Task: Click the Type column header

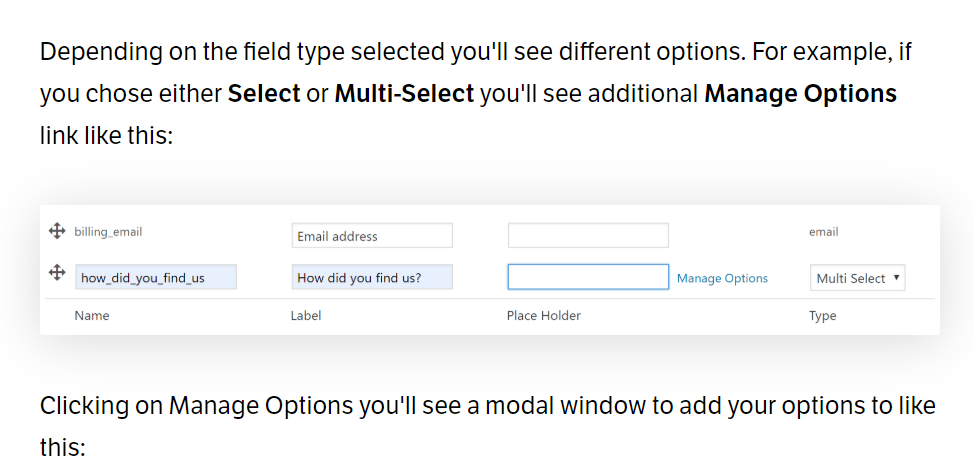Action: click(x=822, y=316)
